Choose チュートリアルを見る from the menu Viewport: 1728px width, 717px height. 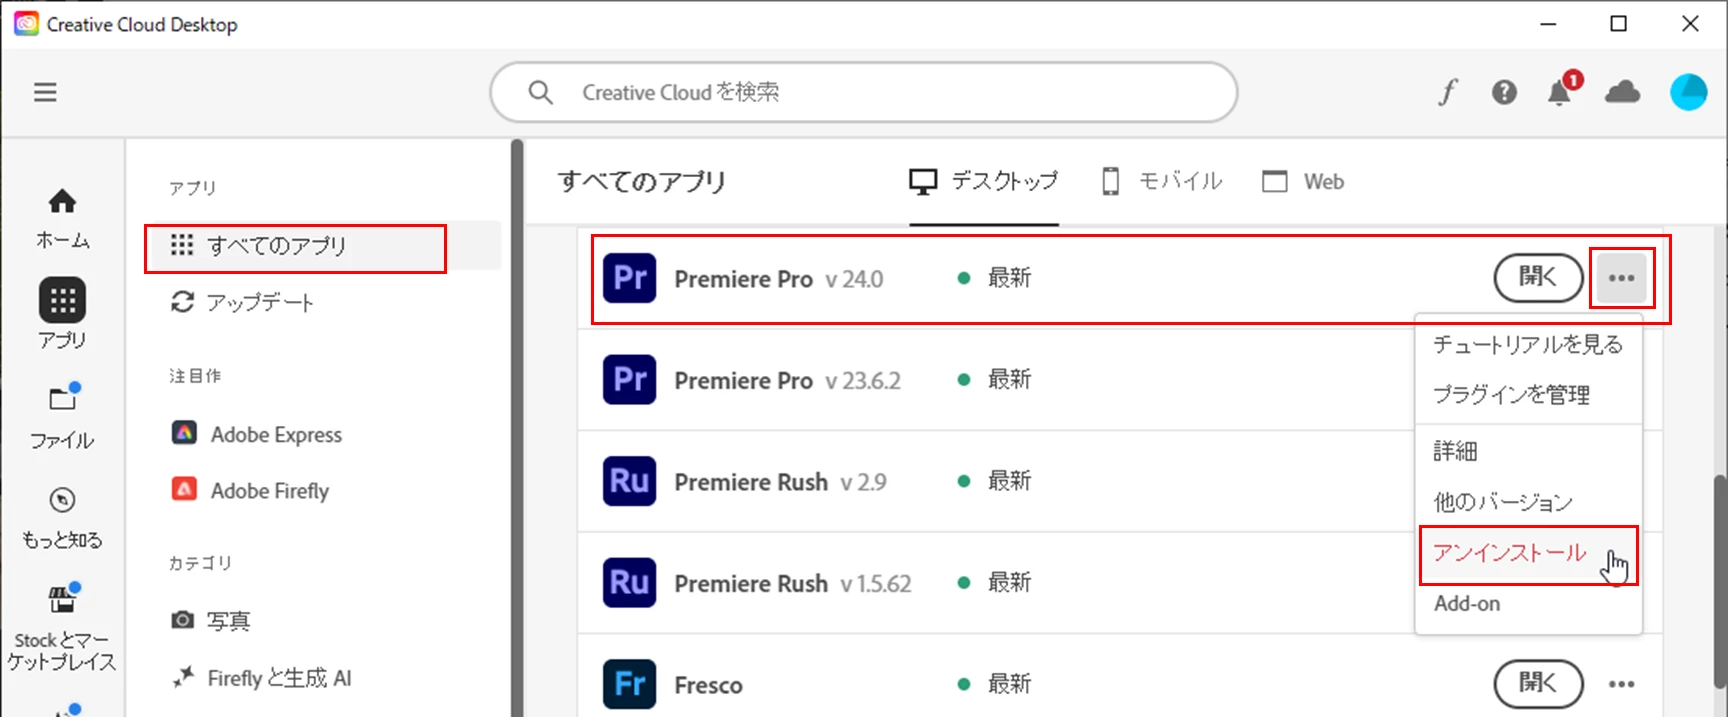[1528, 344]
